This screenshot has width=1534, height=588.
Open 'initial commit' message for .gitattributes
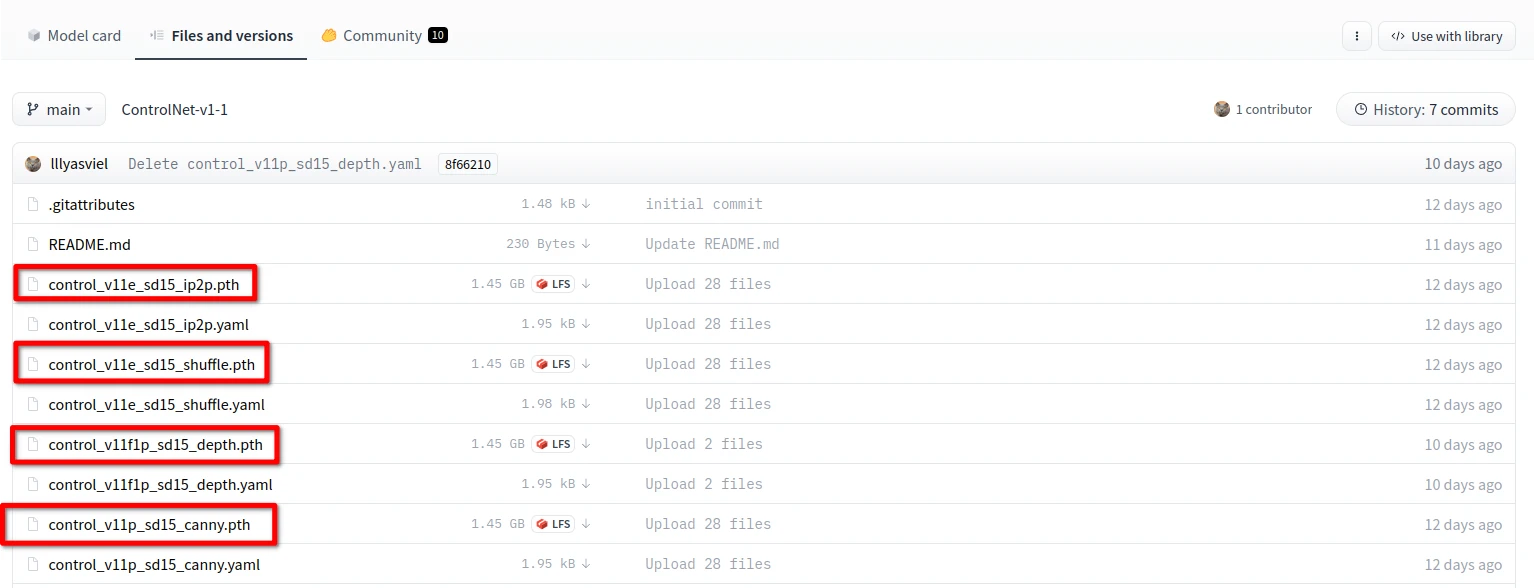[704, 204]
